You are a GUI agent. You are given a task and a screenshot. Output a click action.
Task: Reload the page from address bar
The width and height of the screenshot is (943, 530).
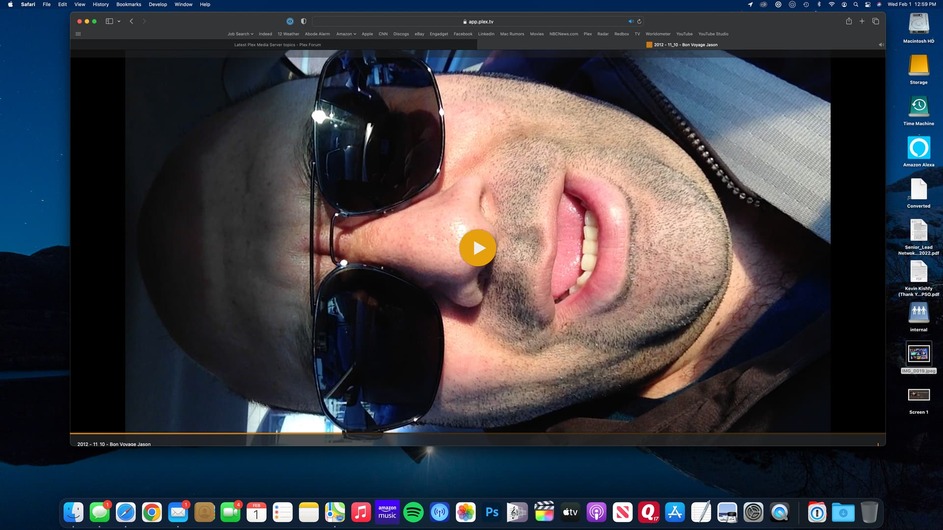[639, 21]
